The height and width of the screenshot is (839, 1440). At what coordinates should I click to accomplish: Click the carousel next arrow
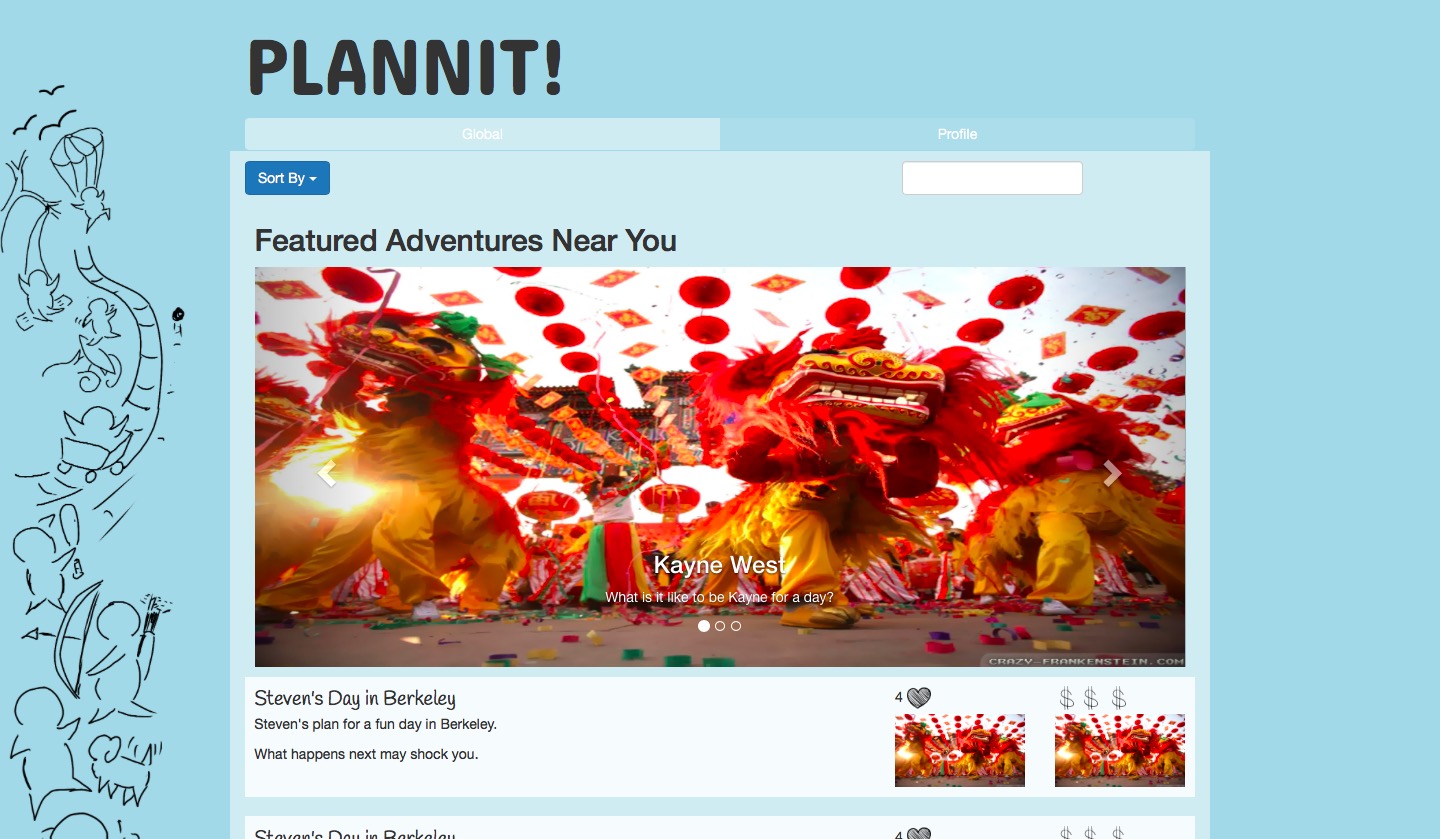[1112, 474]
